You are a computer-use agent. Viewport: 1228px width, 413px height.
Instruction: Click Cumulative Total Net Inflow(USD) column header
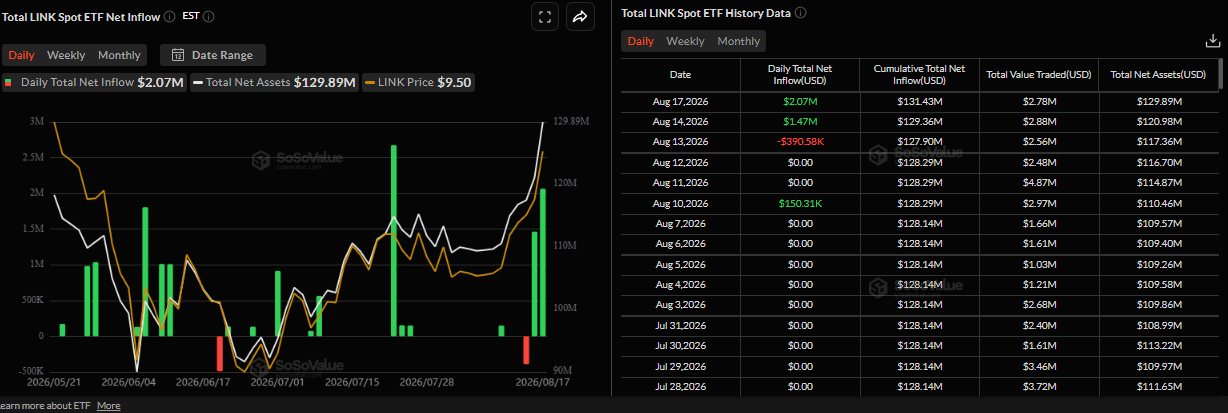tap(918, 75)
